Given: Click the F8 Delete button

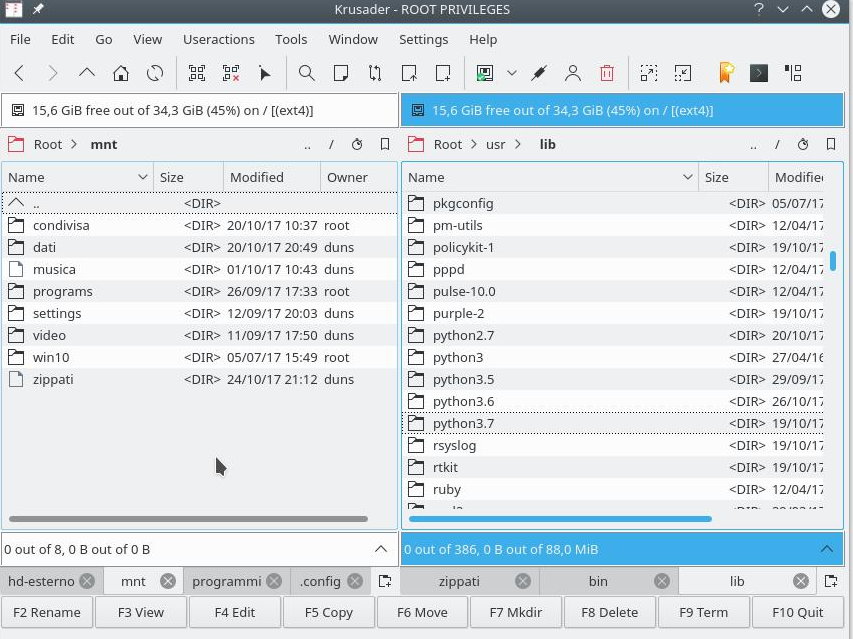Looking at the screenshot, I should tap(610, 612).
